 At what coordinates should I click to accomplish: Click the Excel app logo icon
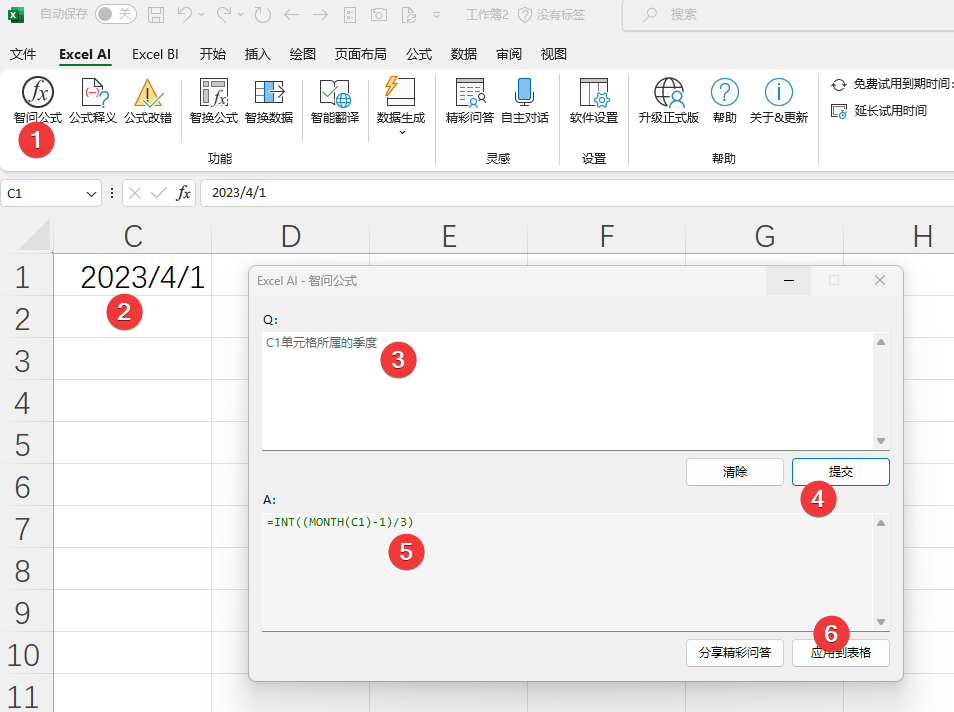pyautogui.click(x=16, y=15)
